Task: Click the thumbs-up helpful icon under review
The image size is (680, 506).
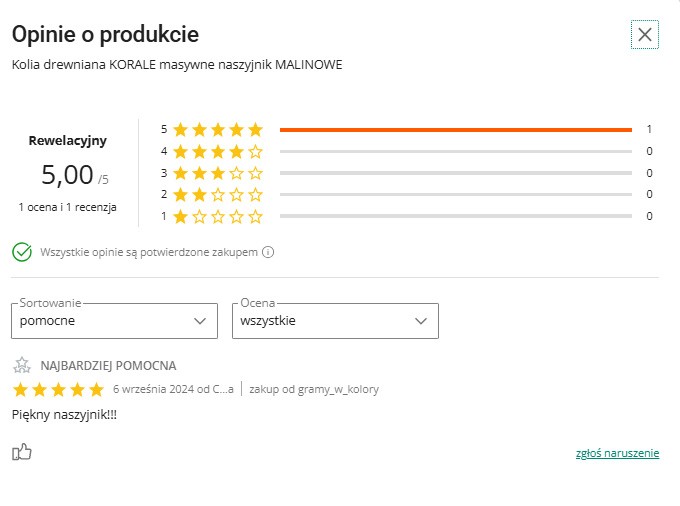Action: coord(22,453)
